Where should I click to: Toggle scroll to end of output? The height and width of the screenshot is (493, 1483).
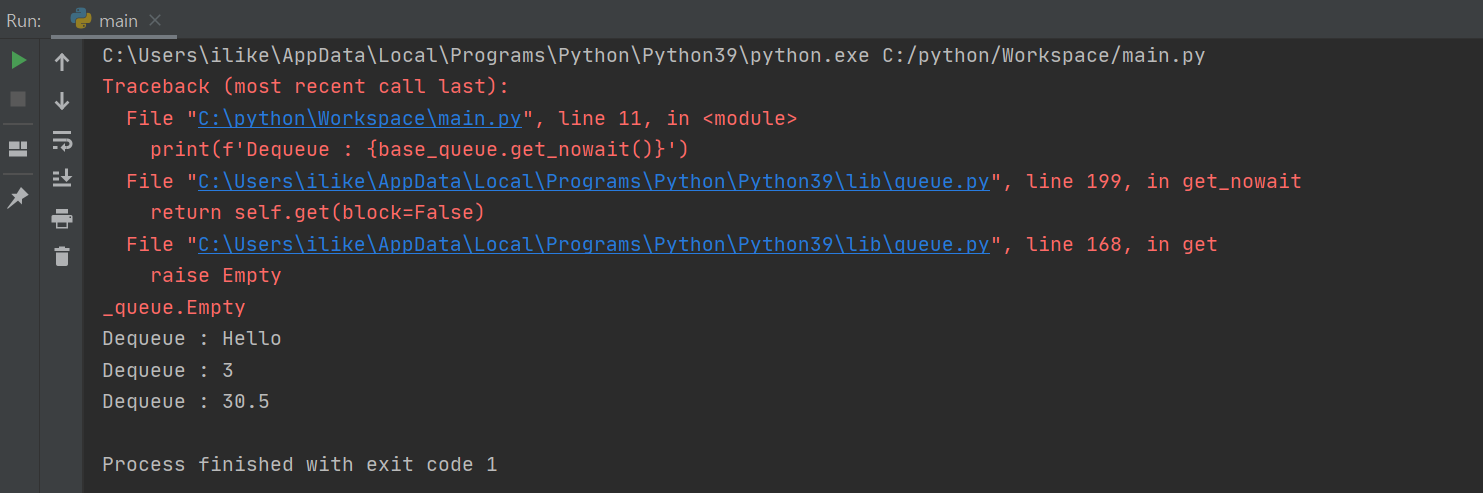tap(62, 178)
